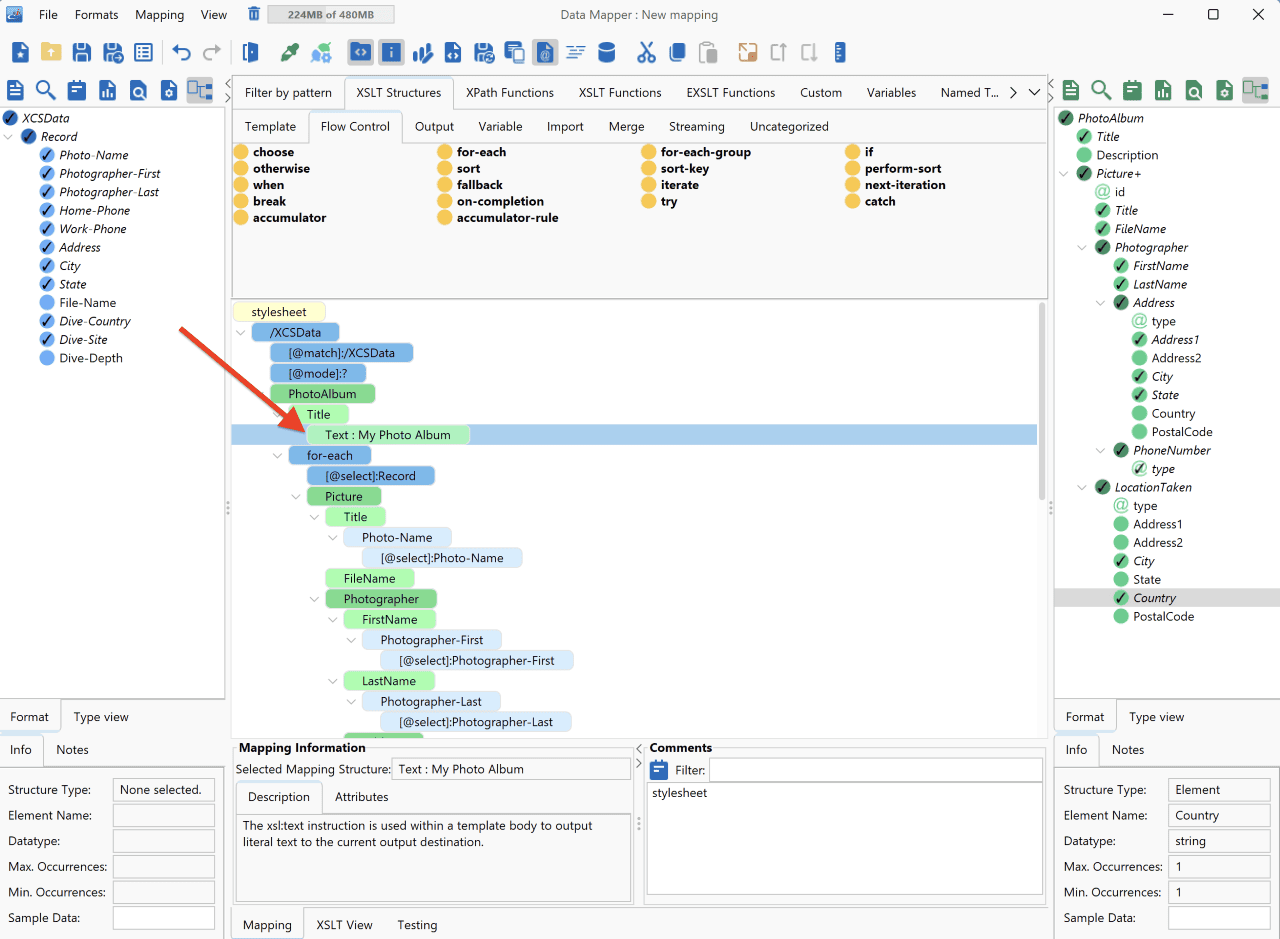Viewport: 1280px width, 939px height.
Task: Select the 'Text : My Photo Album' mapping node
Action: point(388,435)
